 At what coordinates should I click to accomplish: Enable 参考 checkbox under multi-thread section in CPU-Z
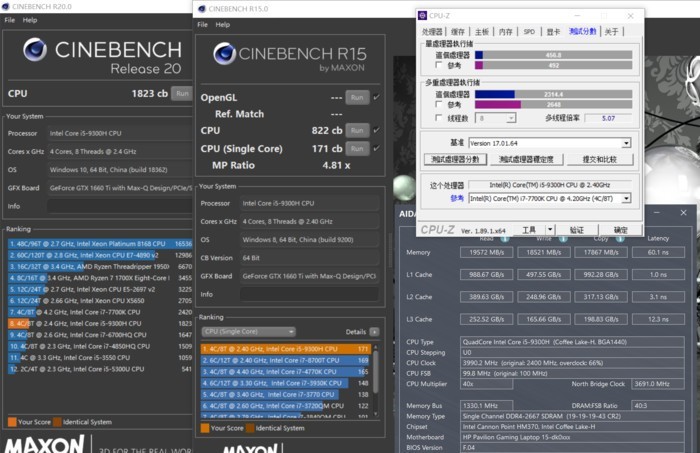point(439,104)
